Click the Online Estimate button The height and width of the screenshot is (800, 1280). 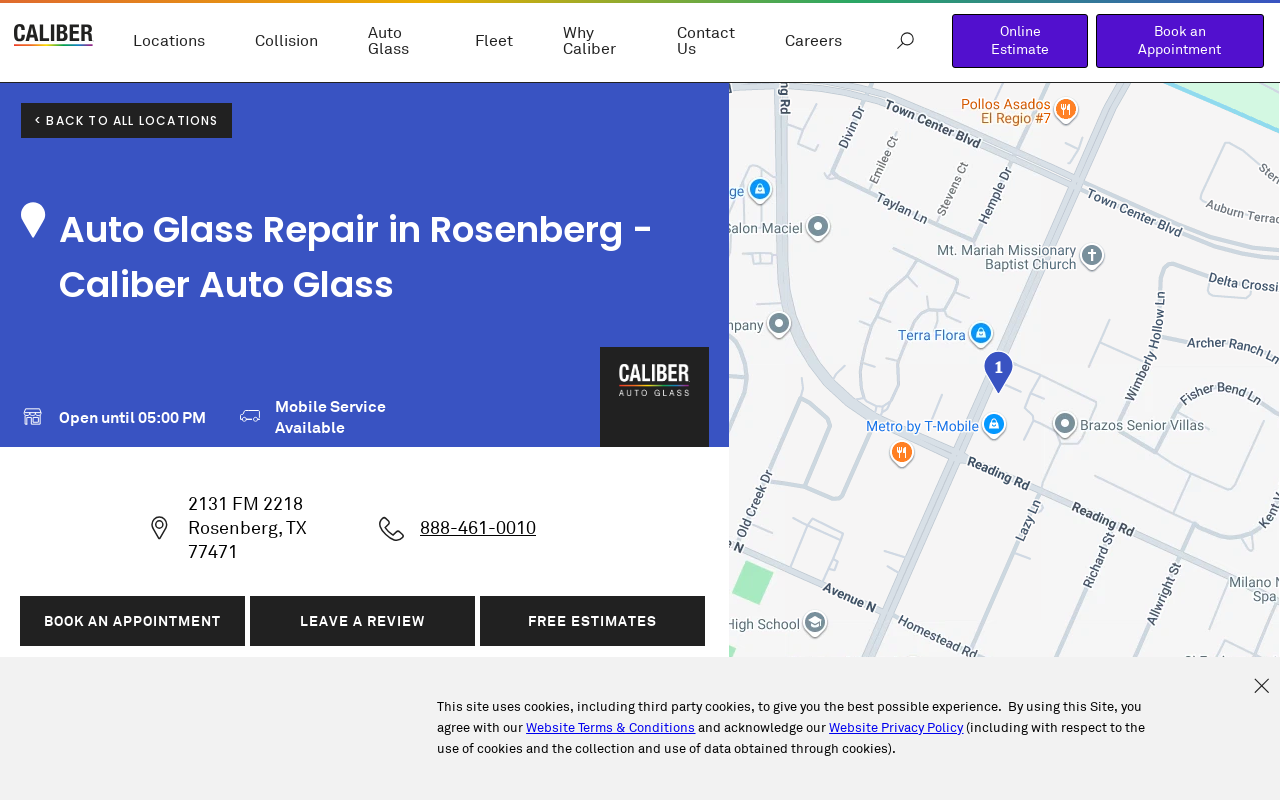click(x=1020, y=41)
